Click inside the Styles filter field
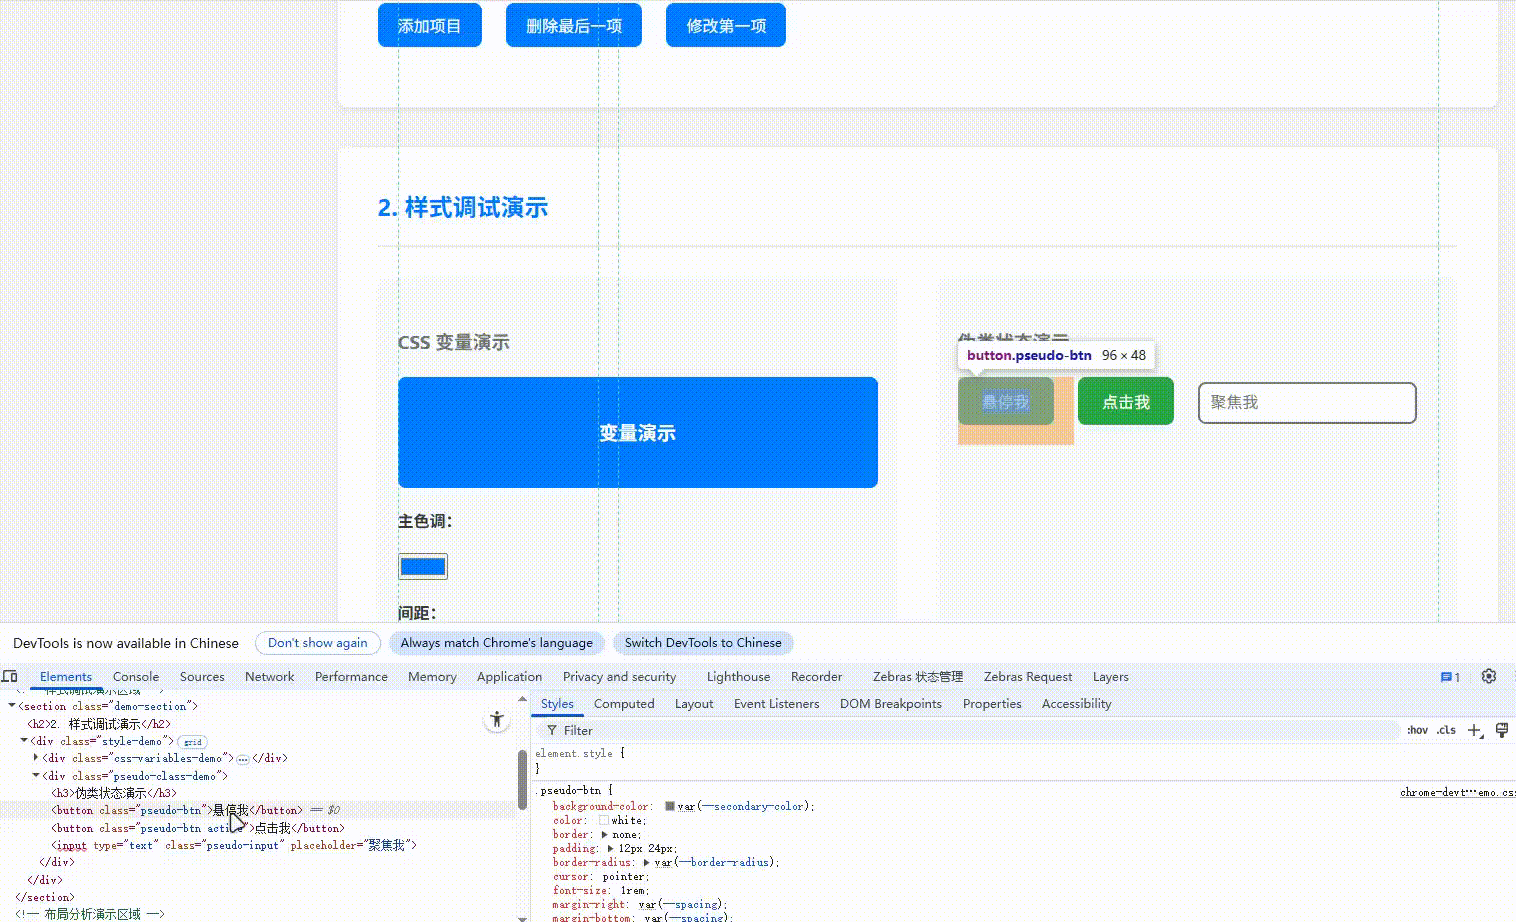The image size is (1516, 922). point(620,730)
